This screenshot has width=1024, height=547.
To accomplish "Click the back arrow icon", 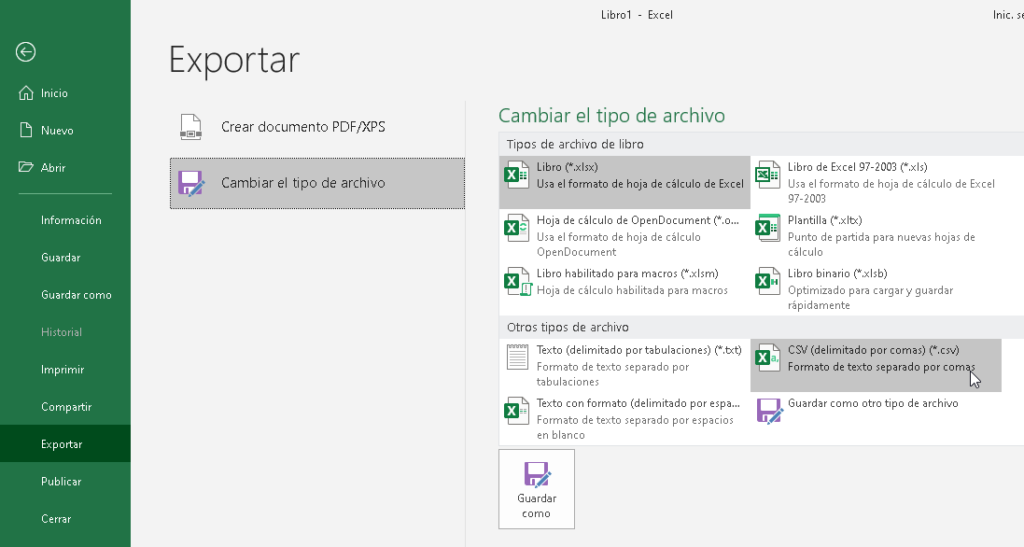I will (26, 52).
